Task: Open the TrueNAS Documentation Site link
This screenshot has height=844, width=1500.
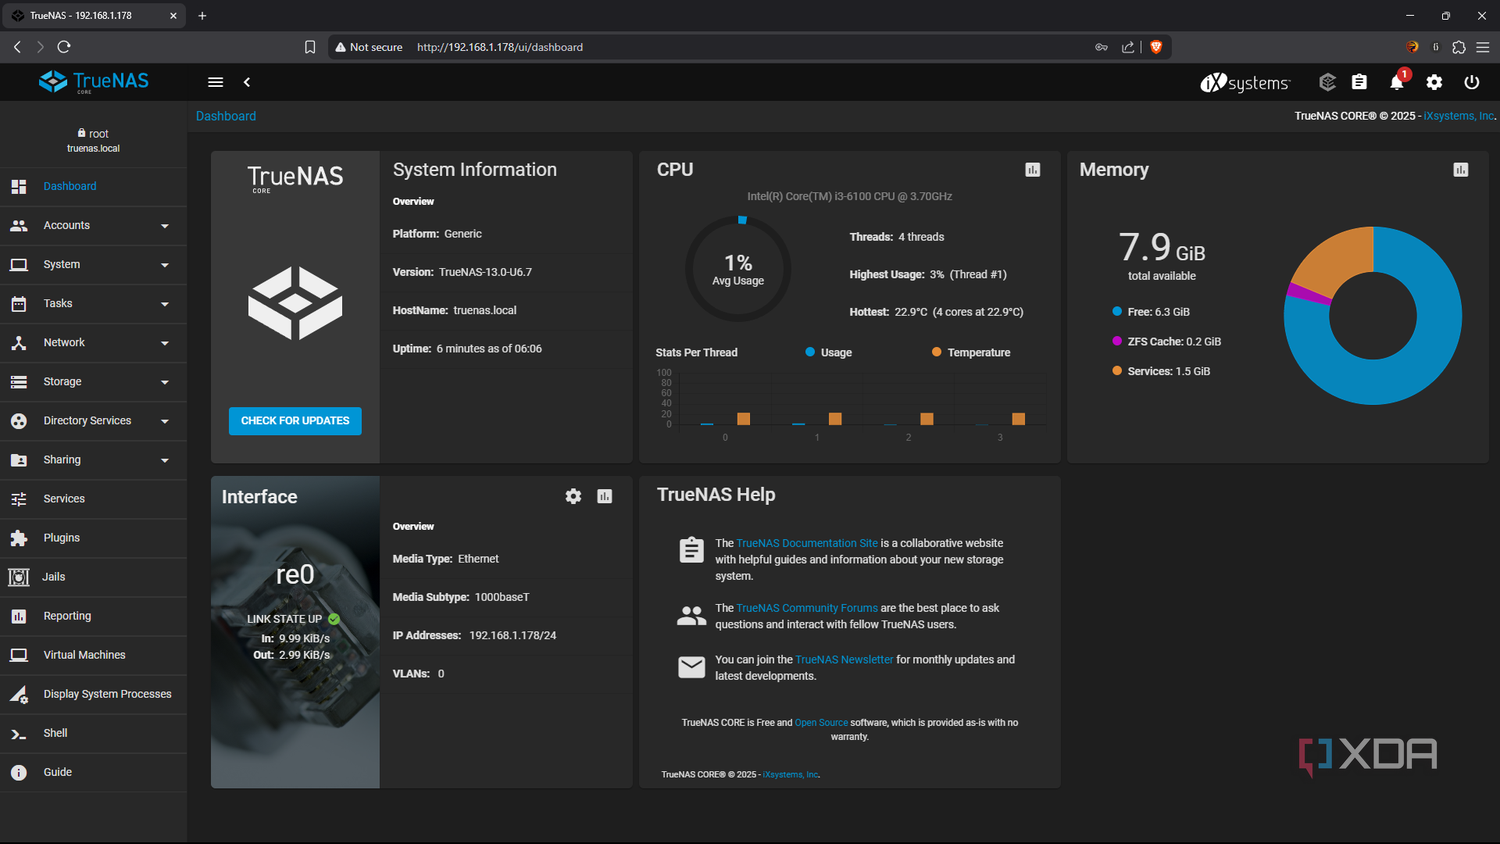Action: [807, 543]
